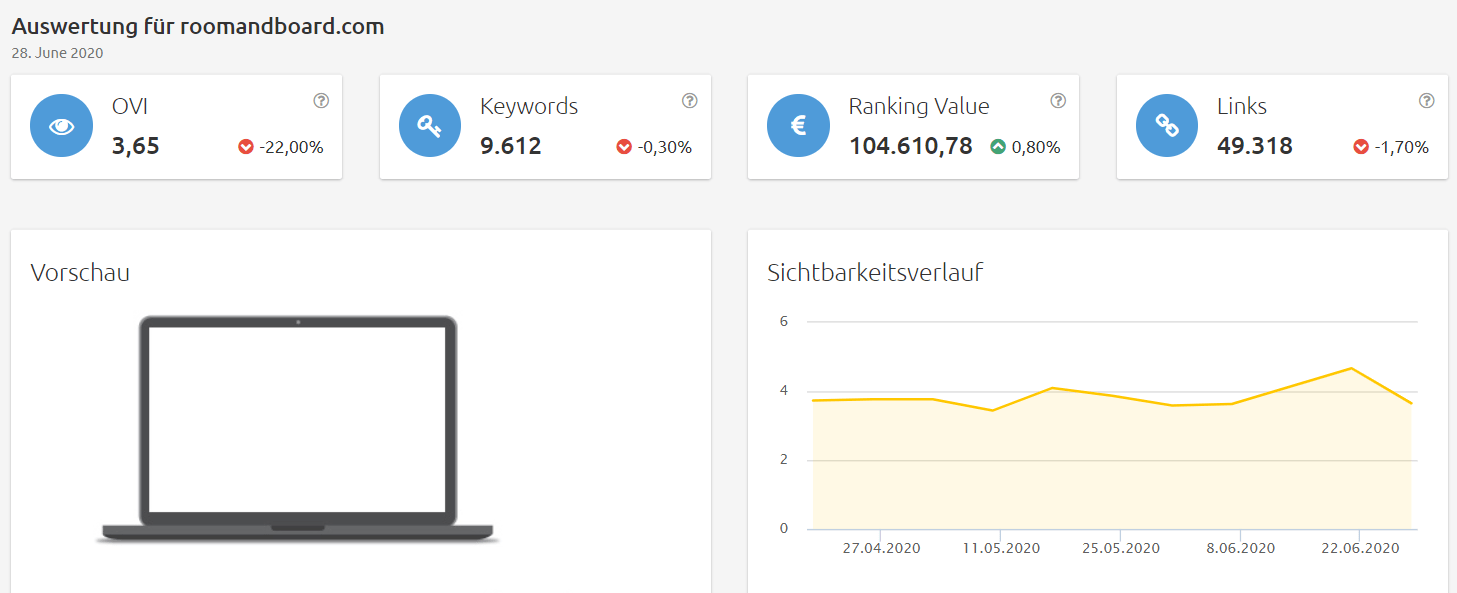Click the Ranking Value card title
1457x593 pixels.
click(919, 107)
